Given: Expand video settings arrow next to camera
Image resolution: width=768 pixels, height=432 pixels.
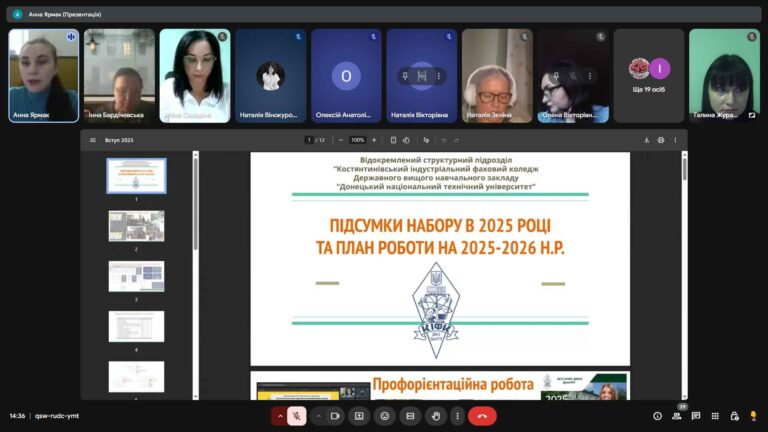Looking at the screenshot, I should pyautogui.click(x=318, y=416).
